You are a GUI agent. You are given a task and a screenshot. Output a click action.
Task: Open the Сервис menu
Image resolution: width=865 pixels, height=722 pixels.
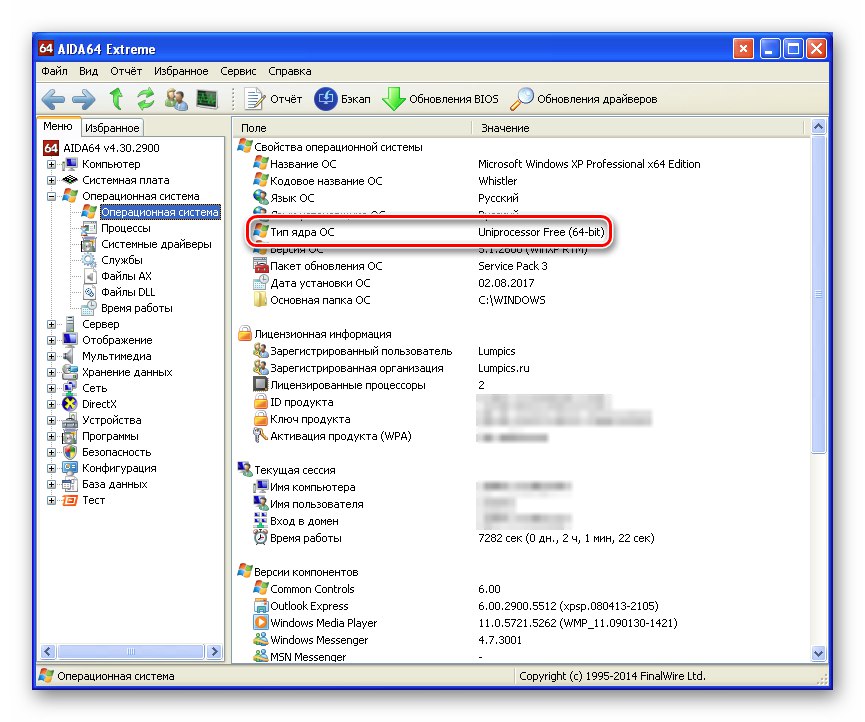tap(238, 71)
